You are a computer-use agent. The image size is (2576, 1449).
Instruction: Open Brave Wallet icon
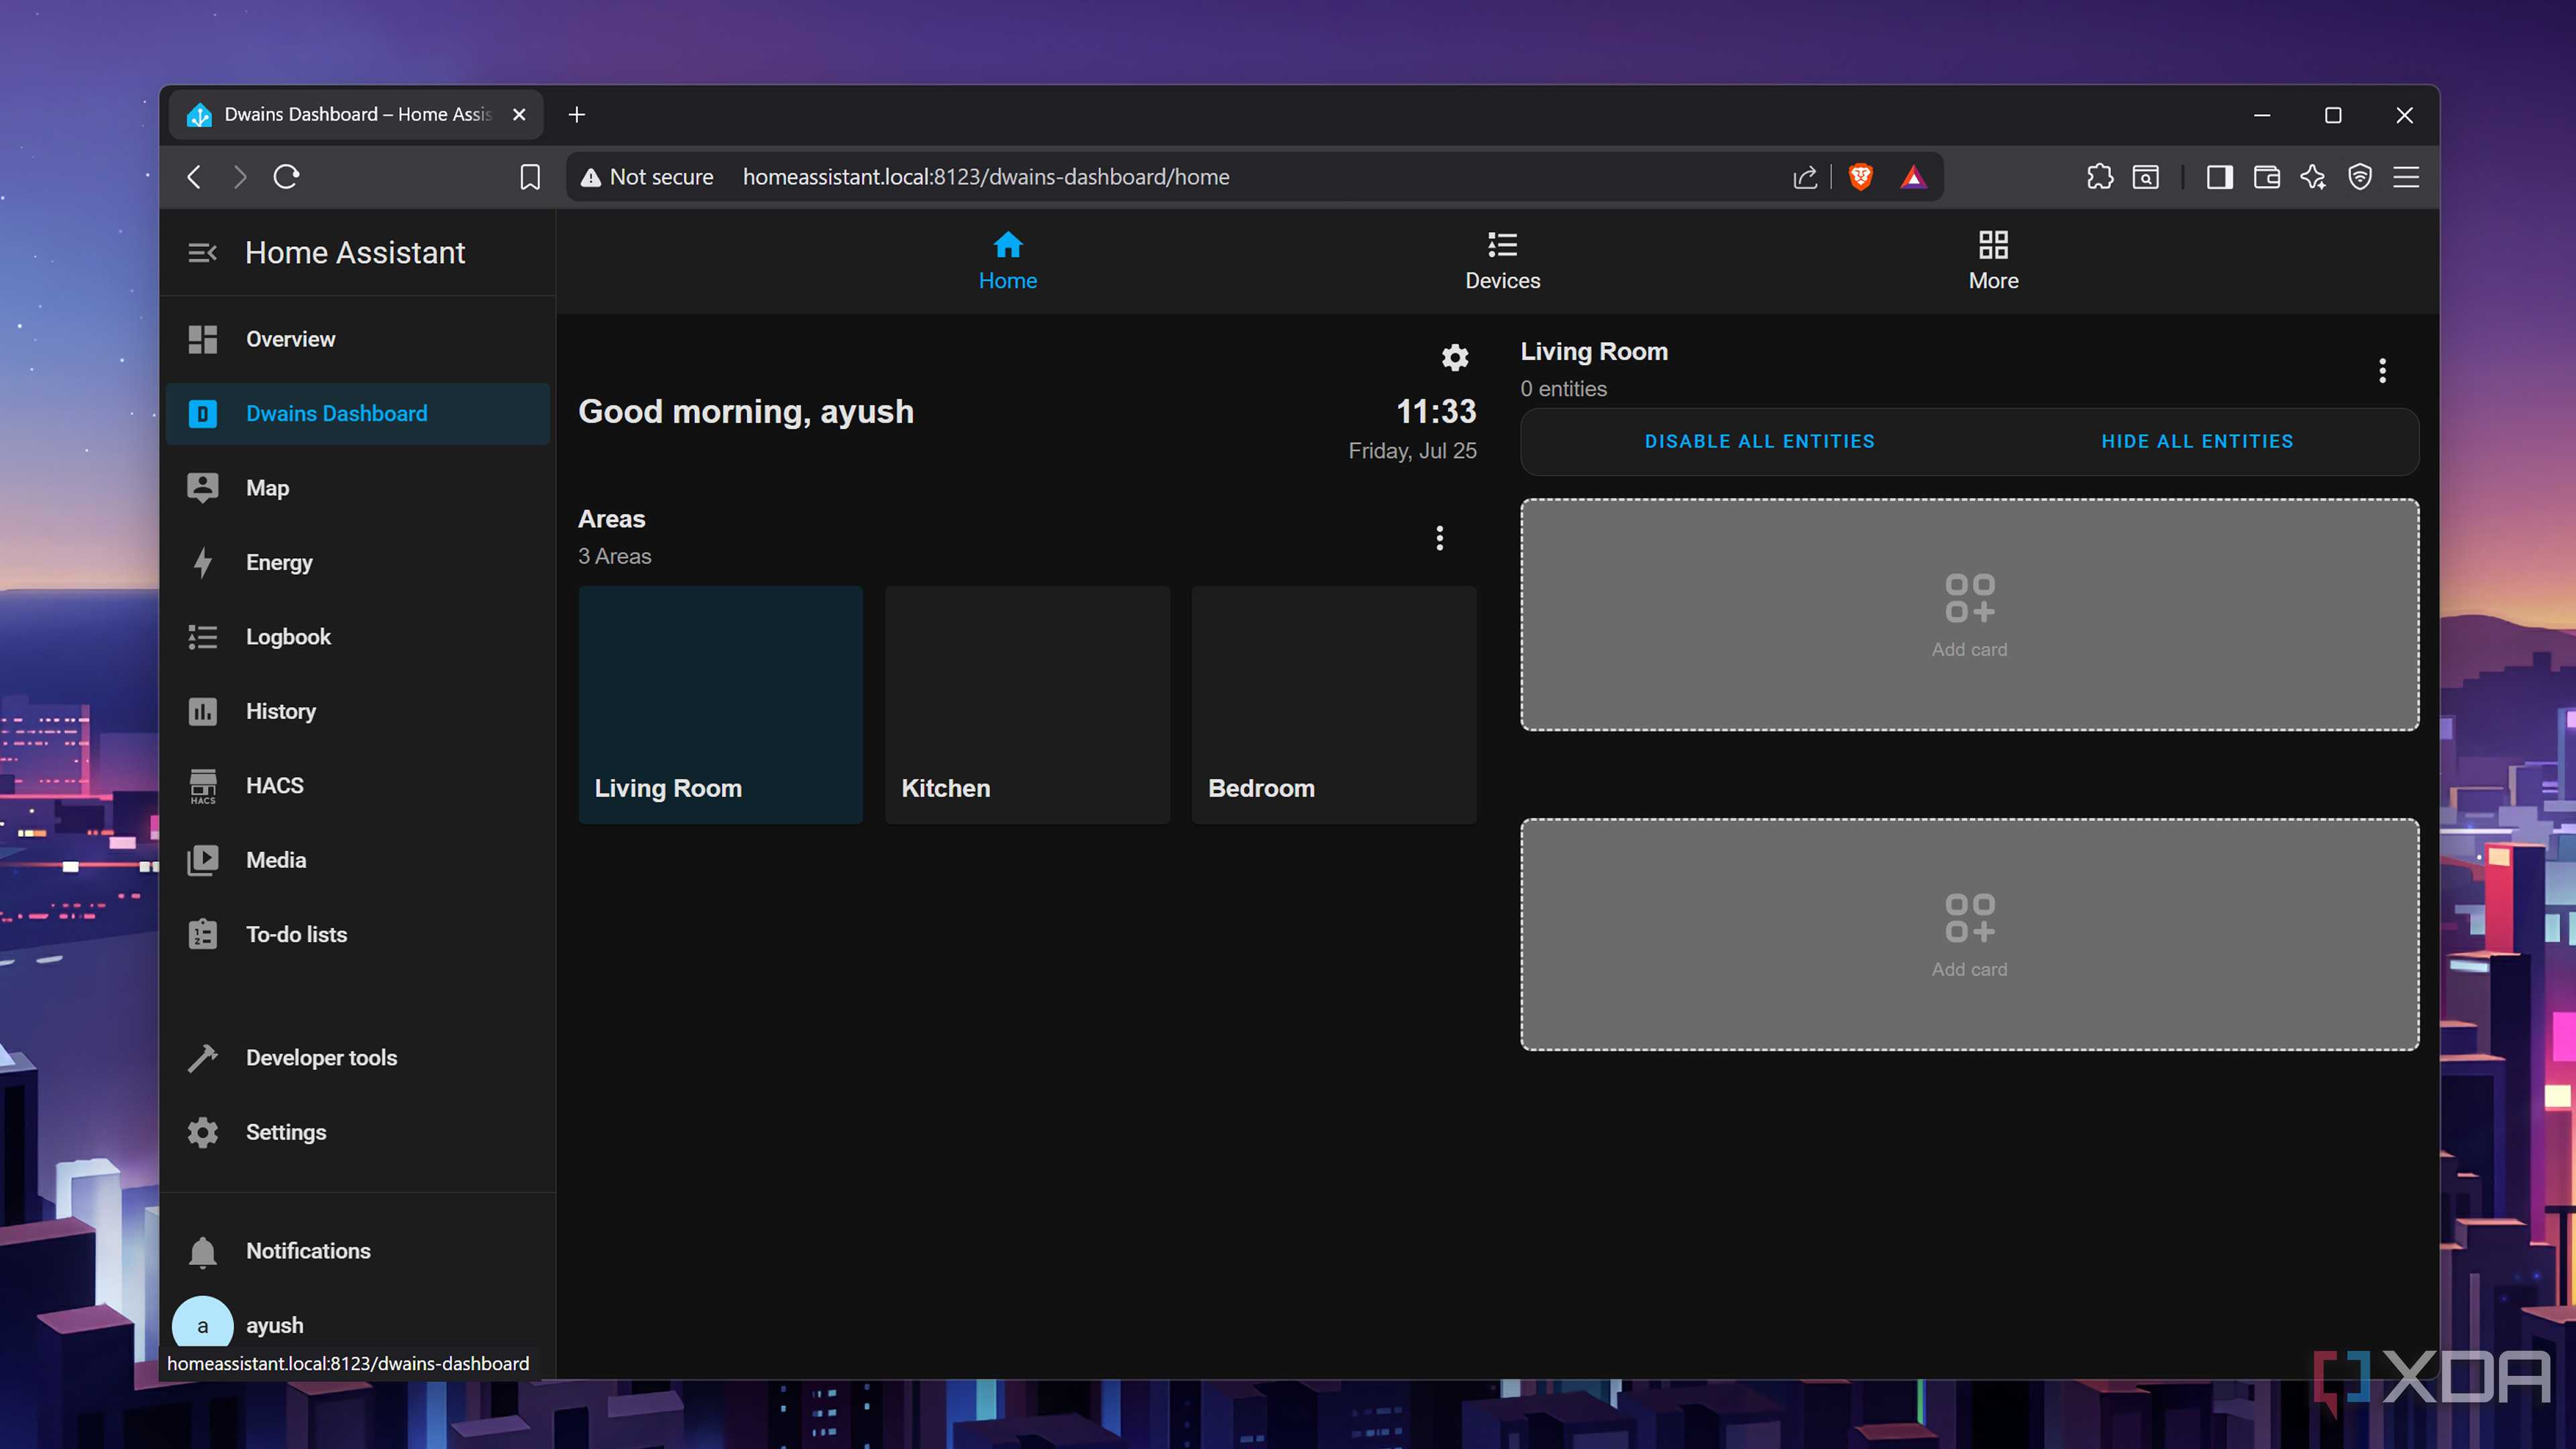coord(2267,177)
